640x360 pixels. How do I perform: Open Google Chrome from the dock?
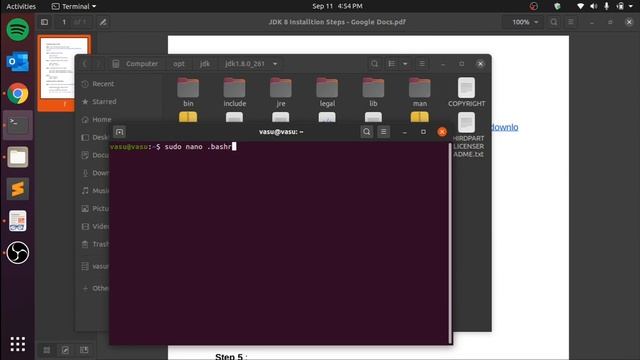pos(18,93)
